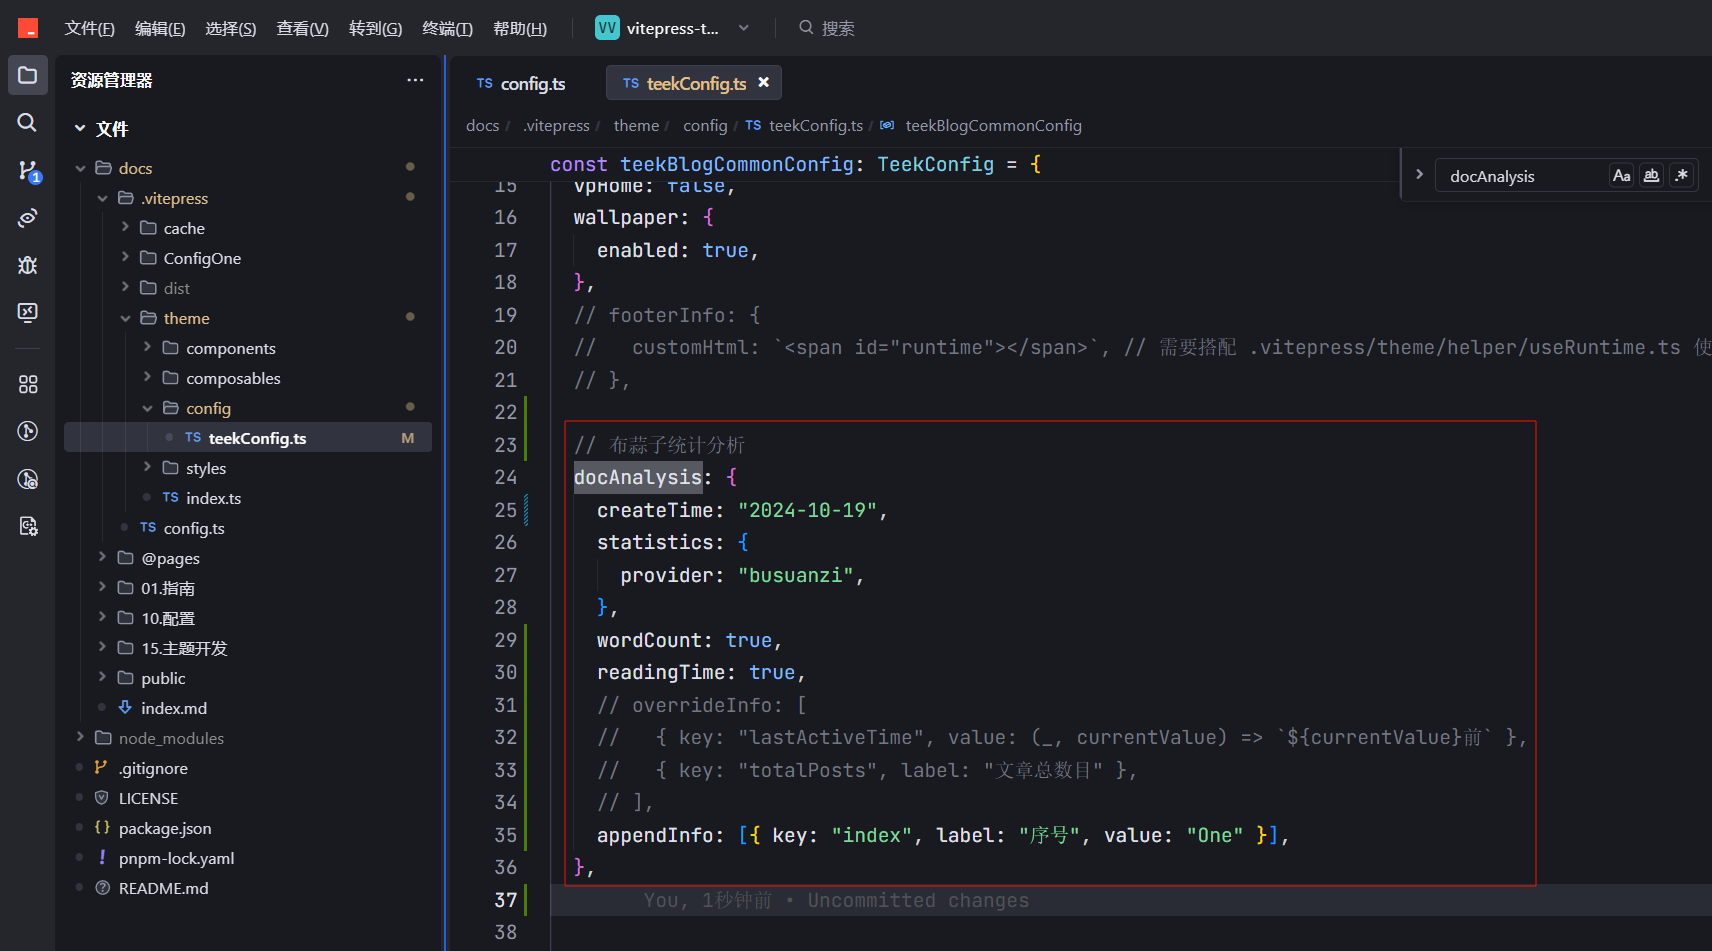Viewport: 1712px width, 951px height.
Task: Collapse the .vitepress folder
Action: tap(102, 198)
